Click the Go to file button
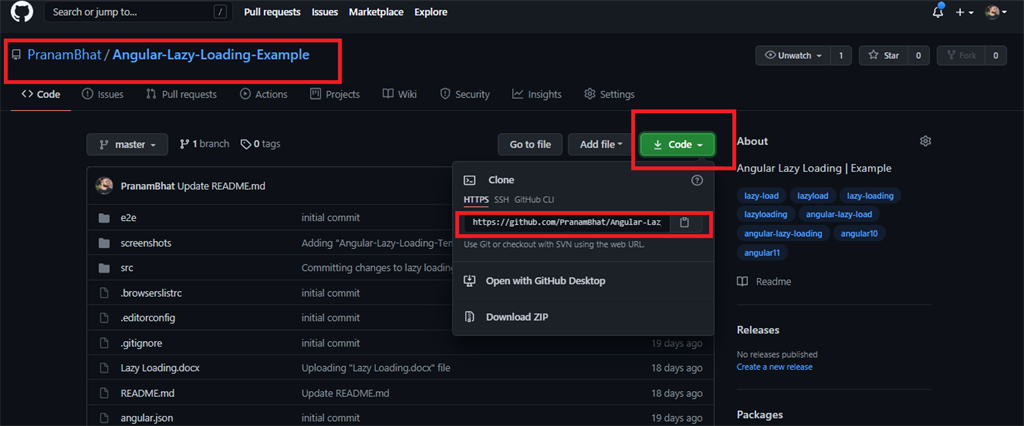 coord(530,144)
